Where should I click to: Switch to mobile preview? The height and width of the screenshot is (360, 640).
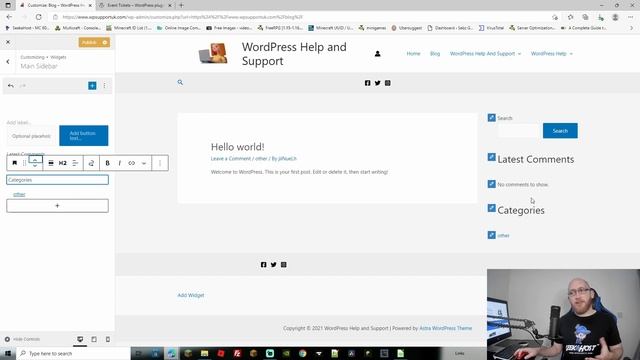108,339
